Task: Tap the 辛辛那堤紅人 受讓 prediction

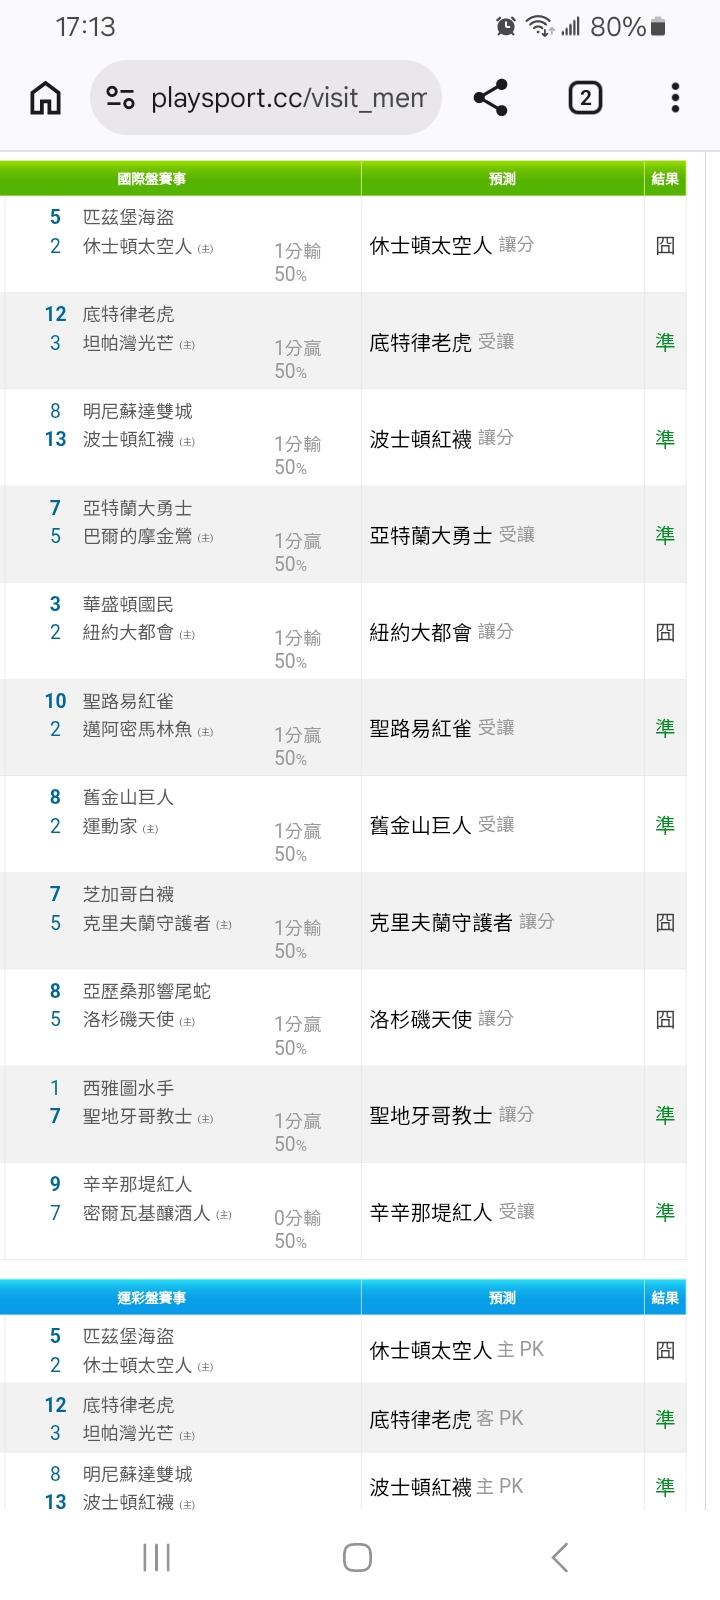Action: pos(451,1212)
